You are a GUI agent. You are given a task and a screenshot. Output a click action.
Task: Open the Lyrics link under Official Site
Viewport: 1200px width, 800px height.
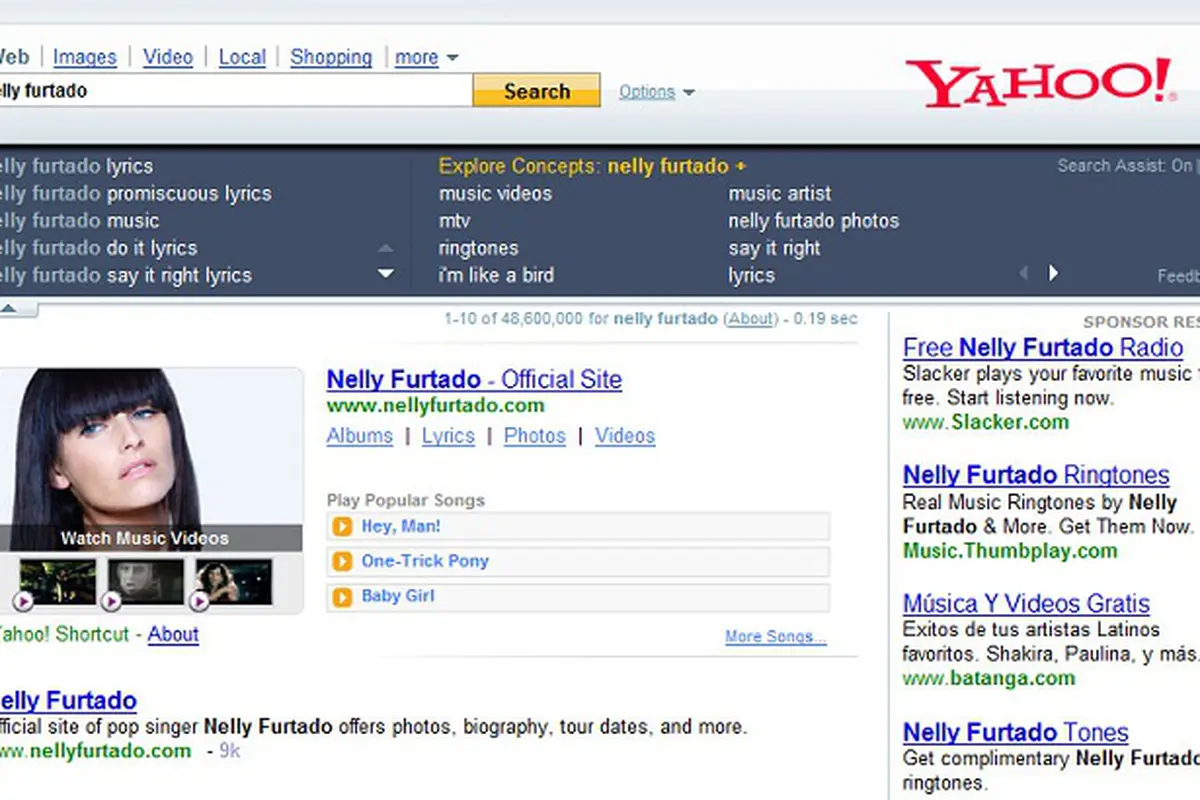pos(448,436)
